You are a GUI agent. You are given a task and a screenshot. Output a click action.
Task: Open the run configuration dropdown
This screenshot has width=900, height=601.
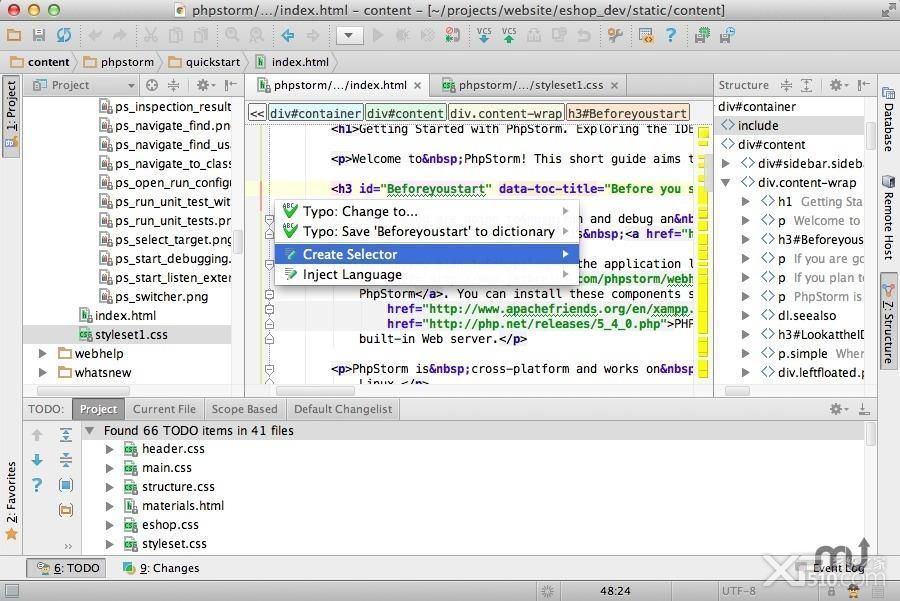click(348, 36)
